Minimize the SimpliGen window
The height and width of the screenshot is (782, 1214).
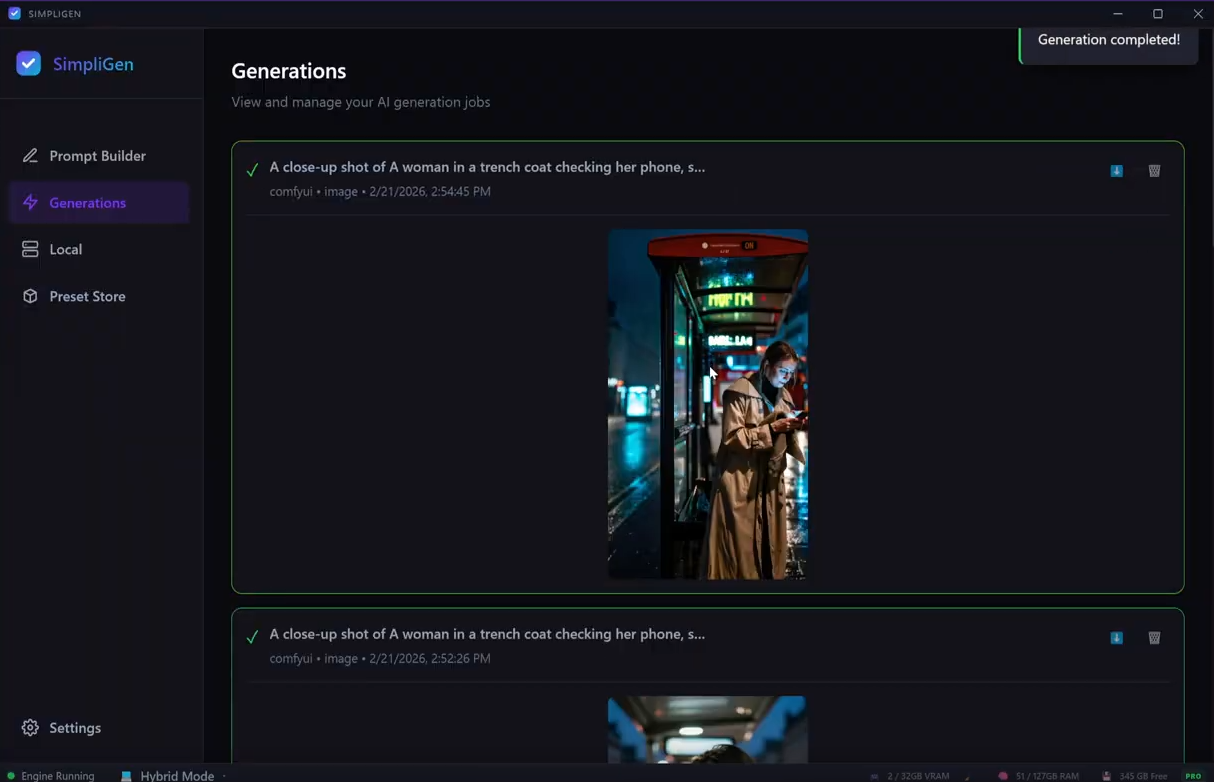(x=1118, y=14)
